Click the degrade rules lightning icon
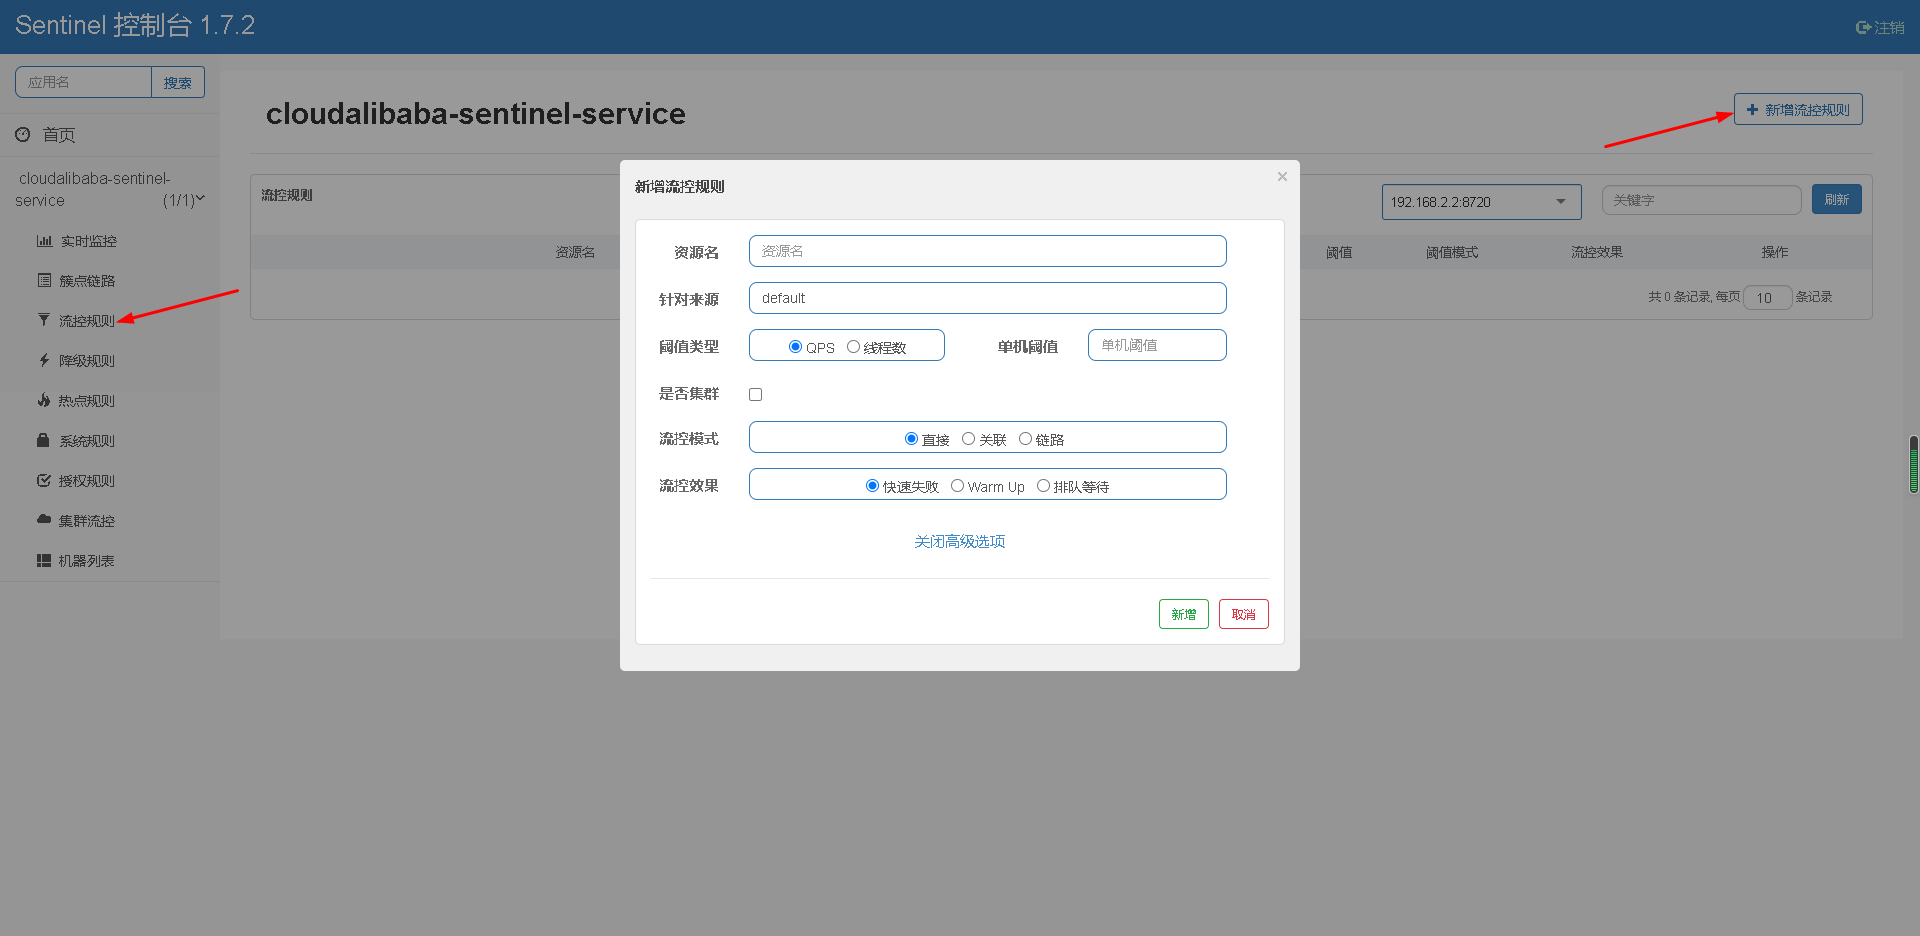Viewport: 1920px width, 936px height. pyautogui.click(x=44, y=360)
